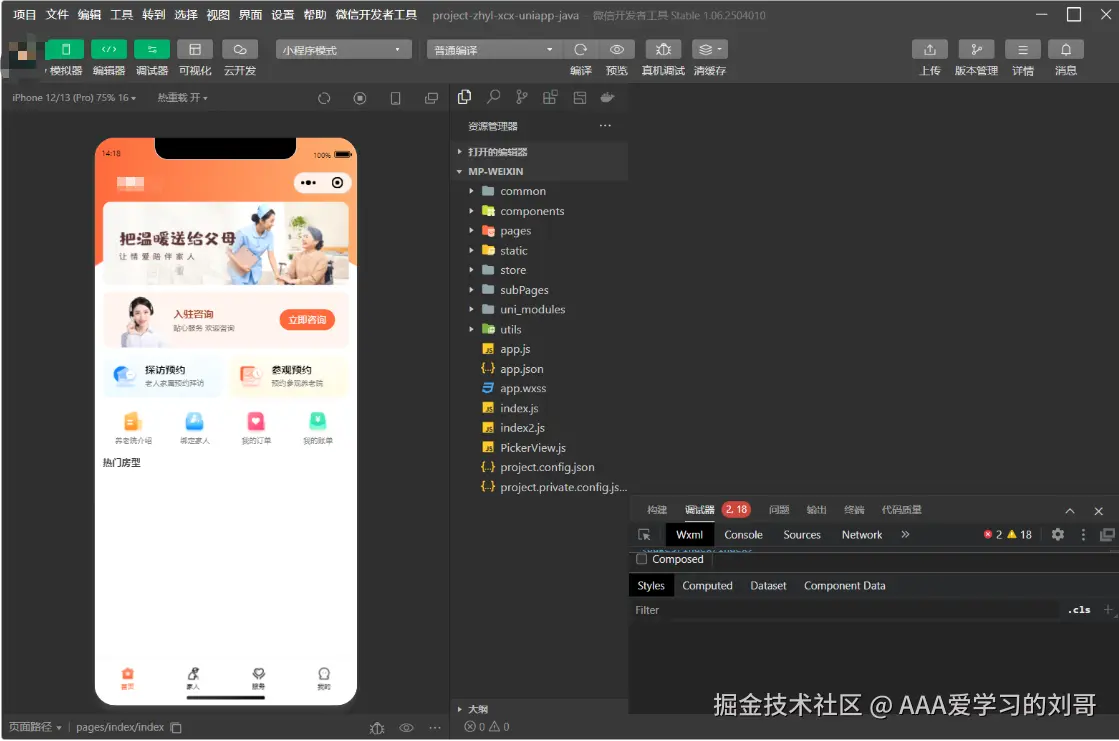Click the simulator stop icon
The height and width of the screenshot is (741, 1119).
[360, 99]
